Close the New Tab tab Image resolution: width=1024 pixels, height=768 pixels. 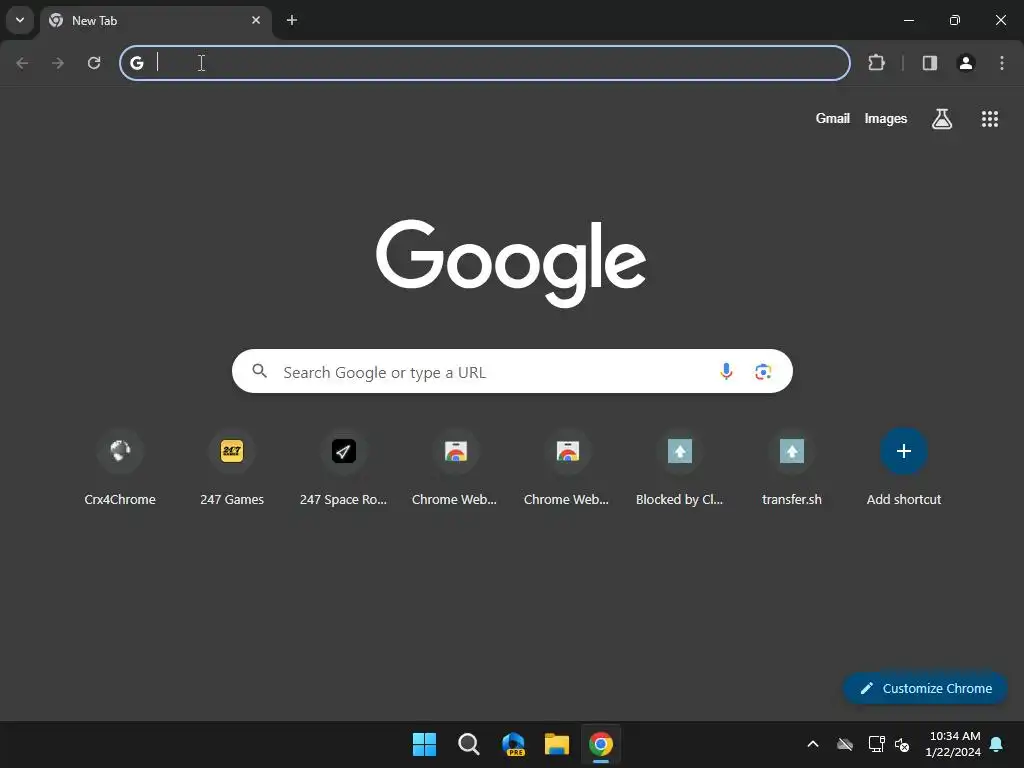click(256, 20)
